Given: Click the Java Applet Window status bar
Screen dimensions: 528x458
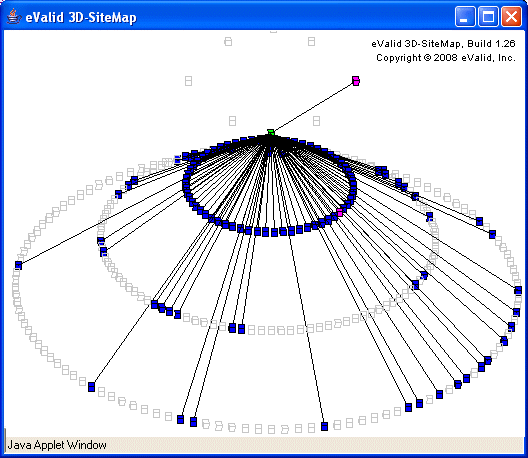Looking at the screenshot, I should point(264,445).
